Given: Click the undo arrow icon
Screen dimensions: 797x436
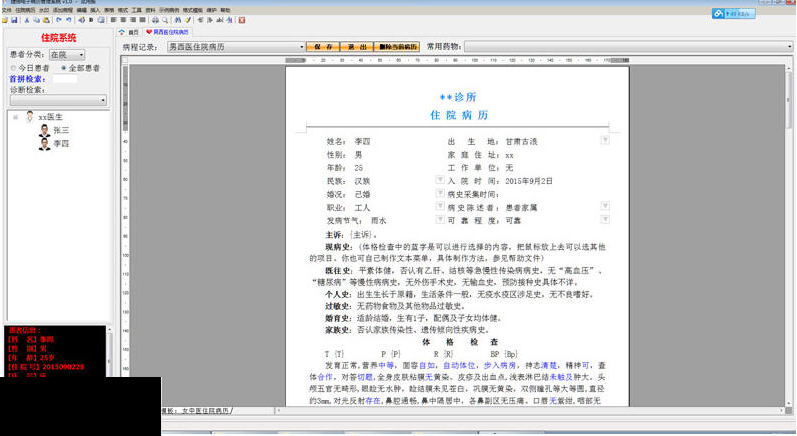Looking at the screenshot, I should coord(59,20).
